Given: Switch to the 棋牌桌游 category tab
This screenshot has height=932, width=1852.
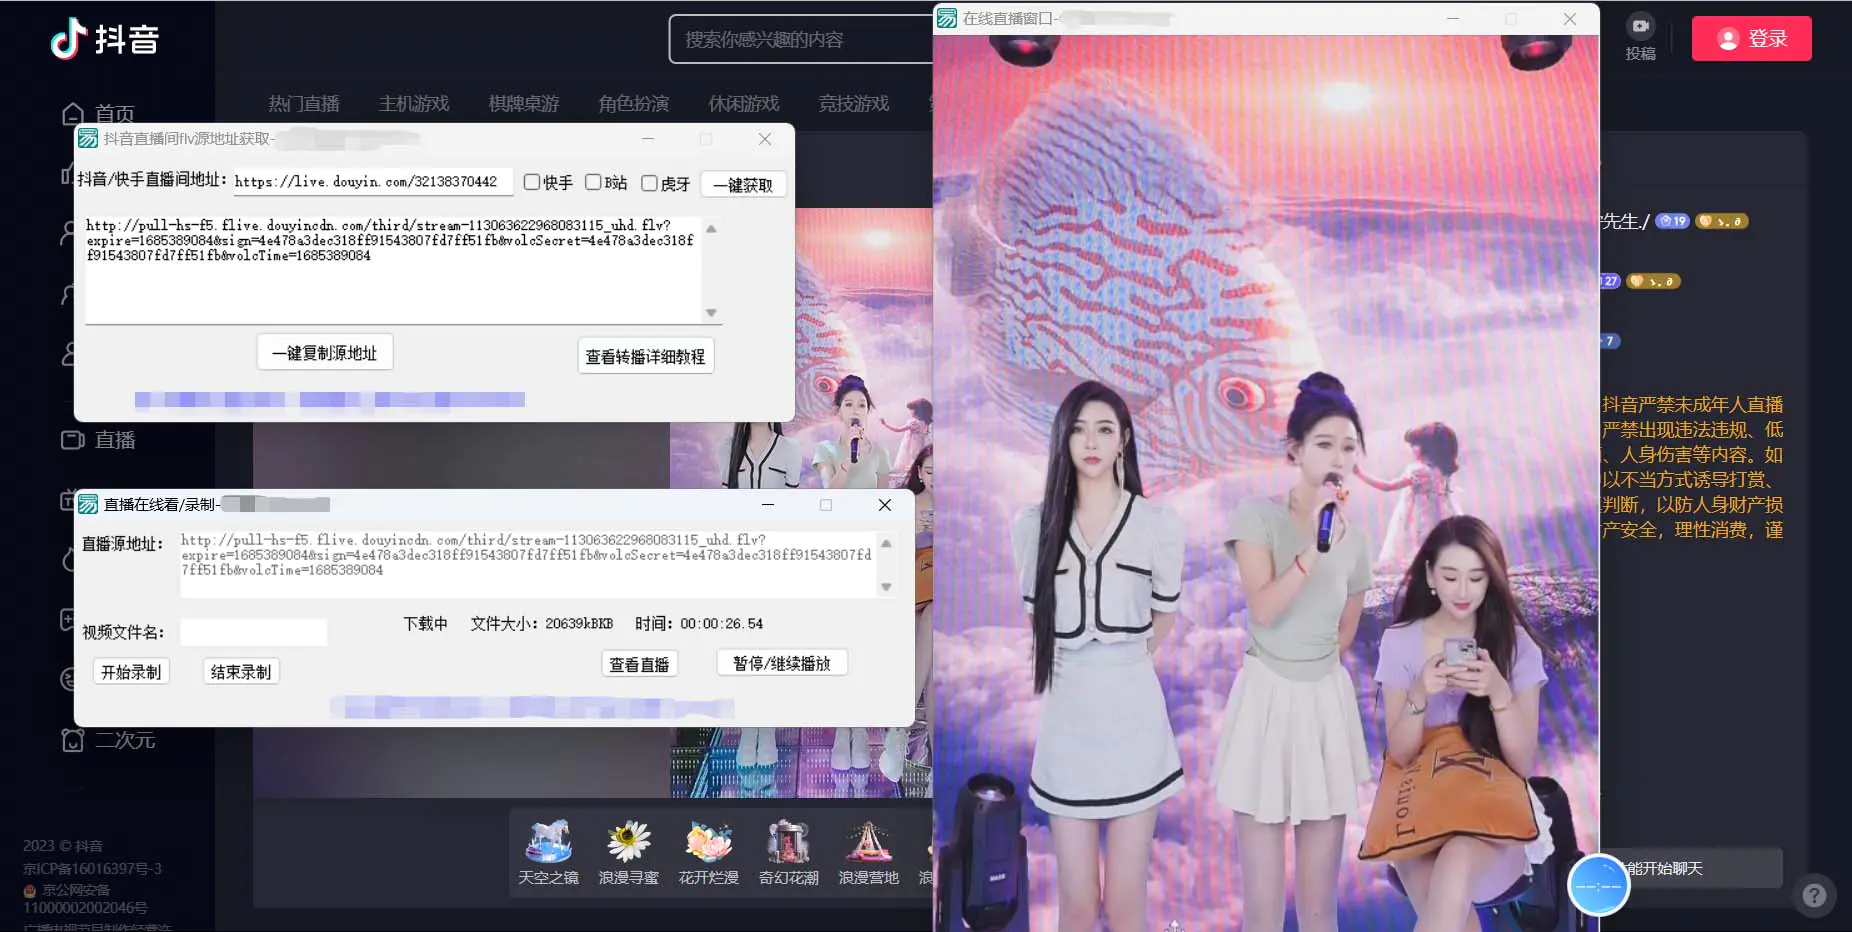Looking at the screenshot, I should [x=523, y=104].
